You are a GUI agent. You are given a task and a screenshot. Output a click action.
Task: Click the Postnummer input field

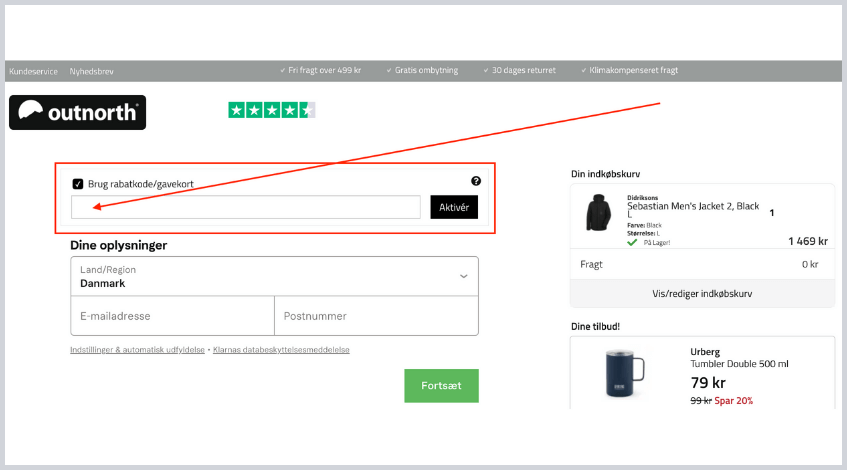click(x=376, y=316)
